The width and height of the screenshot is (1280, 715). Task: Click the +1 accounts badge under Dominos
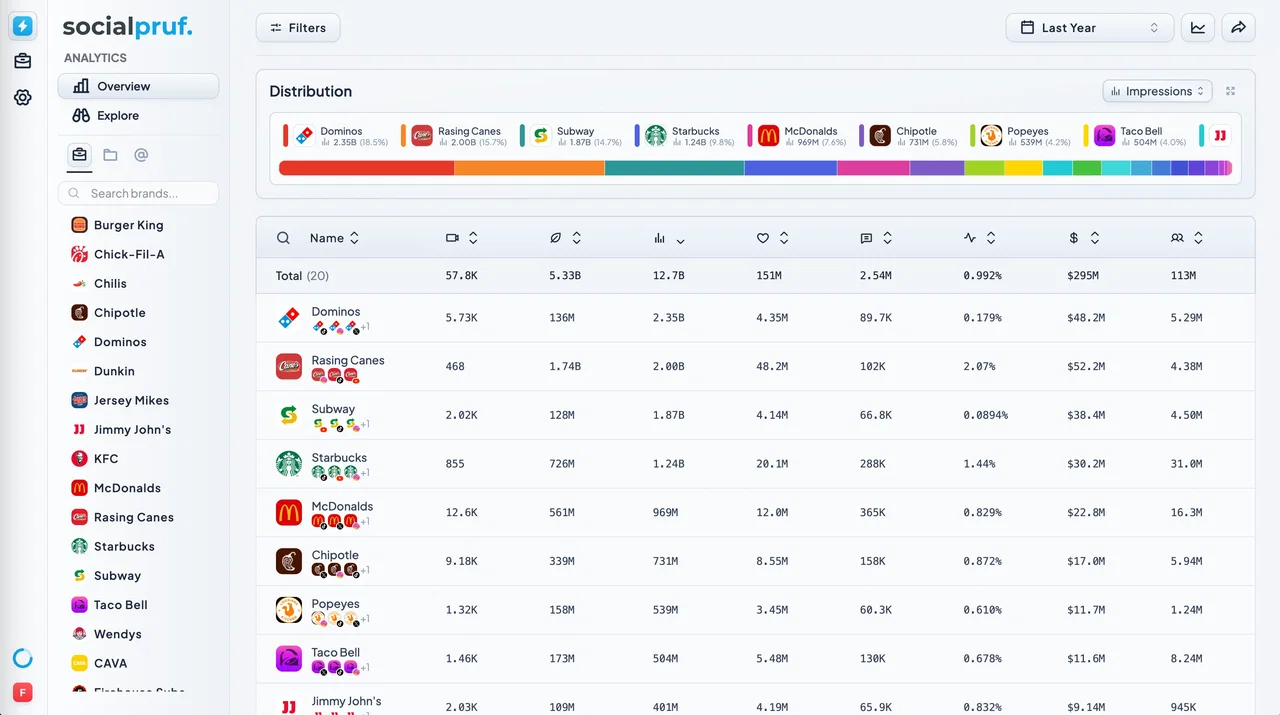click(x=366, y=327)
